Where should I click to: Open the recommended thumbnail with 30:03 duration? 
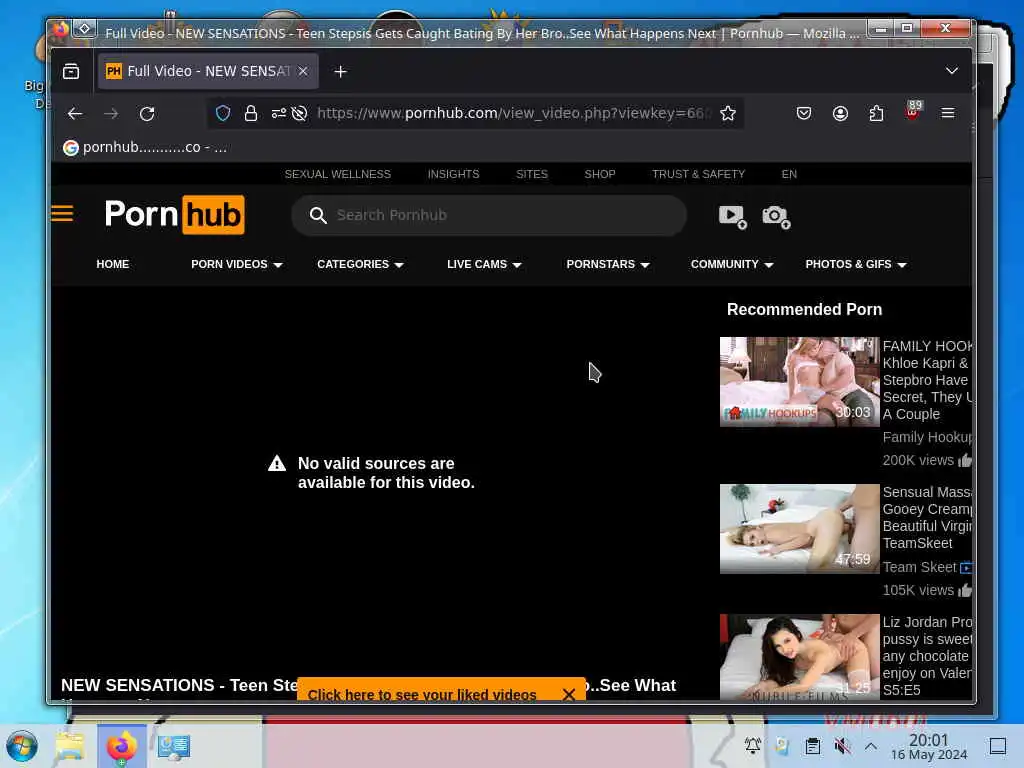tap(799, 382)
